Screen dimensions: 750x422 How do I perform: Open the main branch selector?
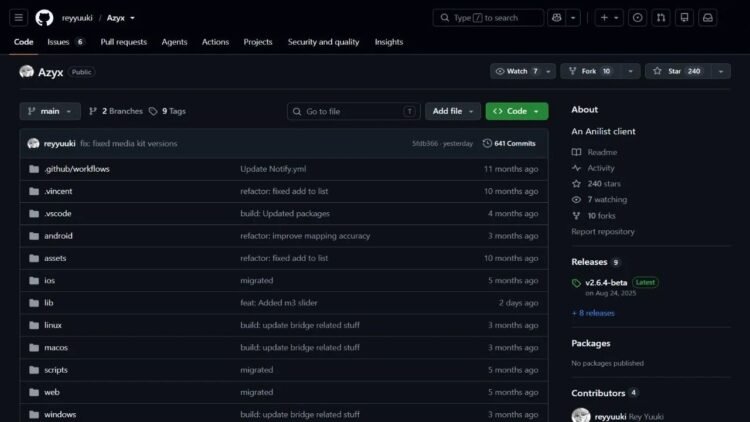pyautogui.click(x=50, y=111)
